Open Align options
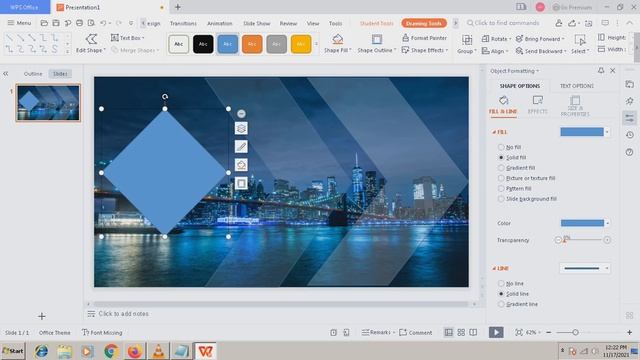Image resolution: width=640 pixels, height=360 pixels. coord(495,51)
